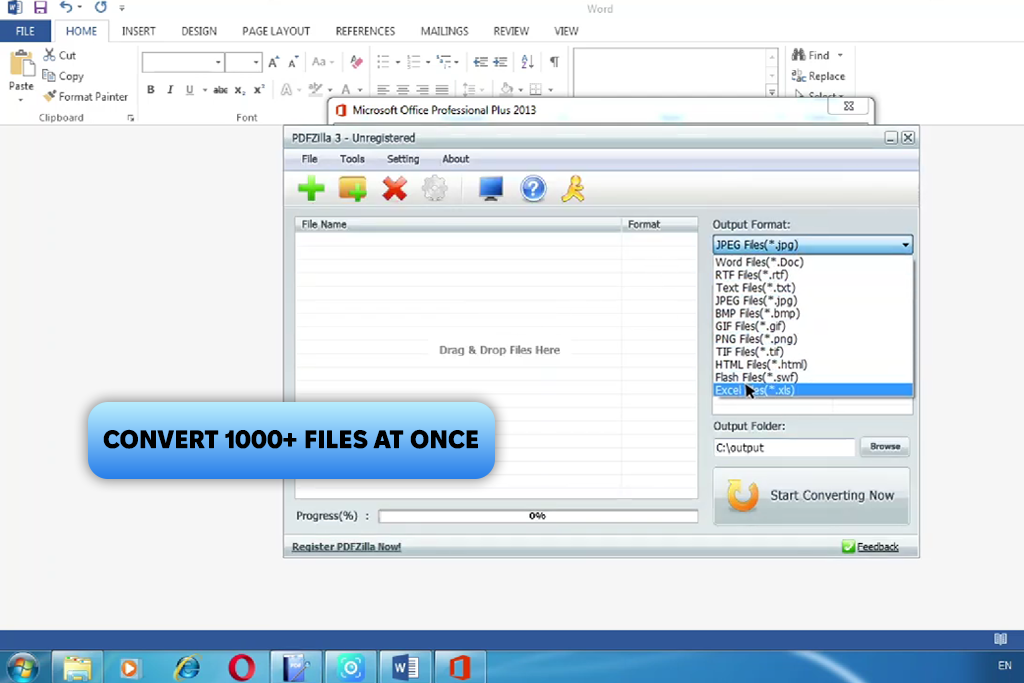Click the Internet Explorer taskbar icon
Screen dimensions: 1024x683
187,668
